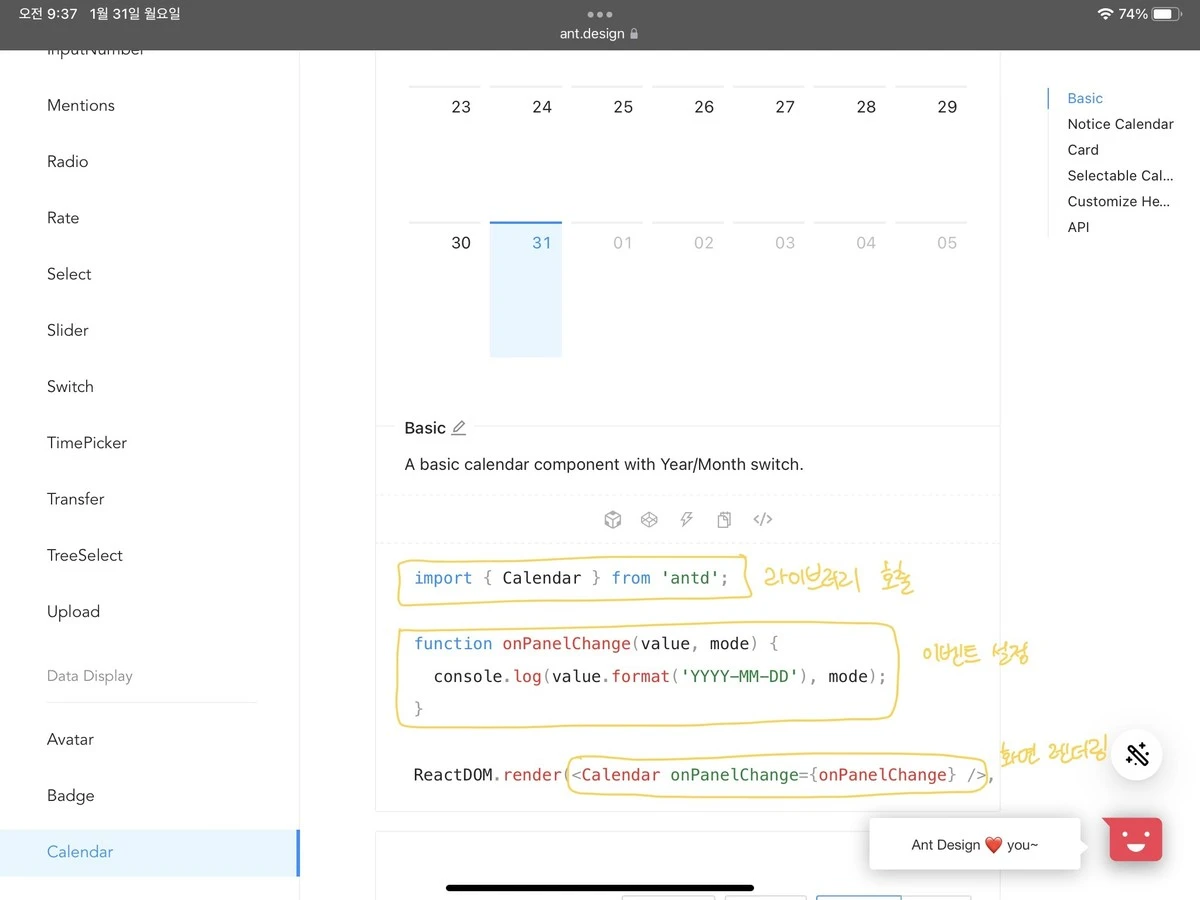1200x900 pixels.
Task: Open the demo in StackBlitz via the lightning icon
Action: [686, 519]
